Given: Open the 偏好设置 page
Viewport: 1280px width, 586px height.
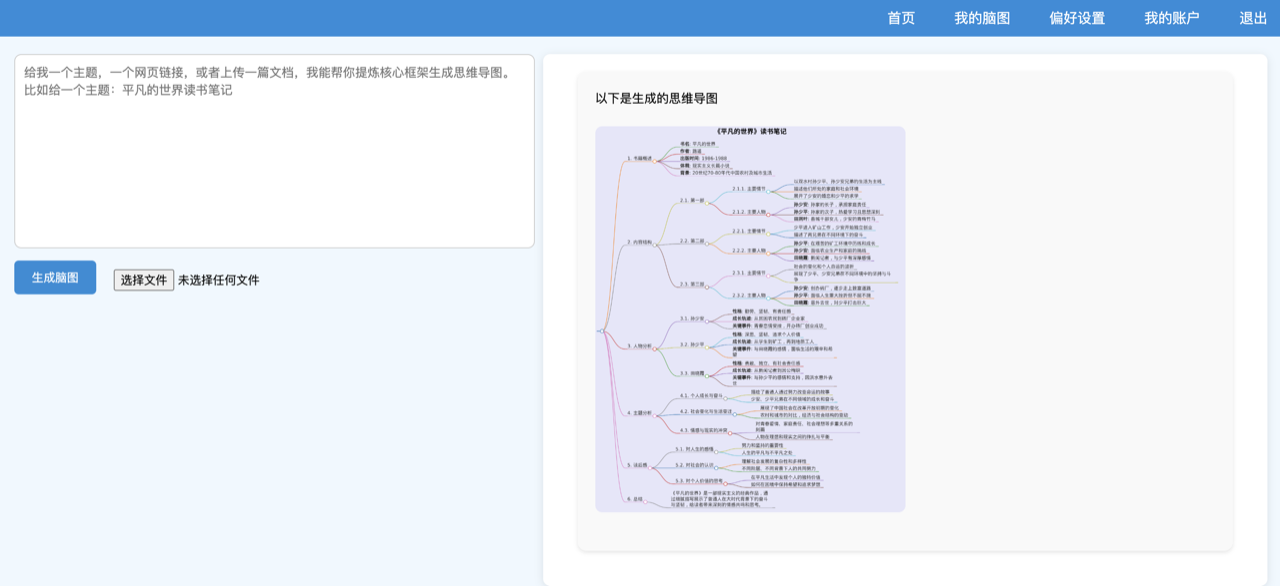Looking at the screenshot, I should tap(1077, 18).
